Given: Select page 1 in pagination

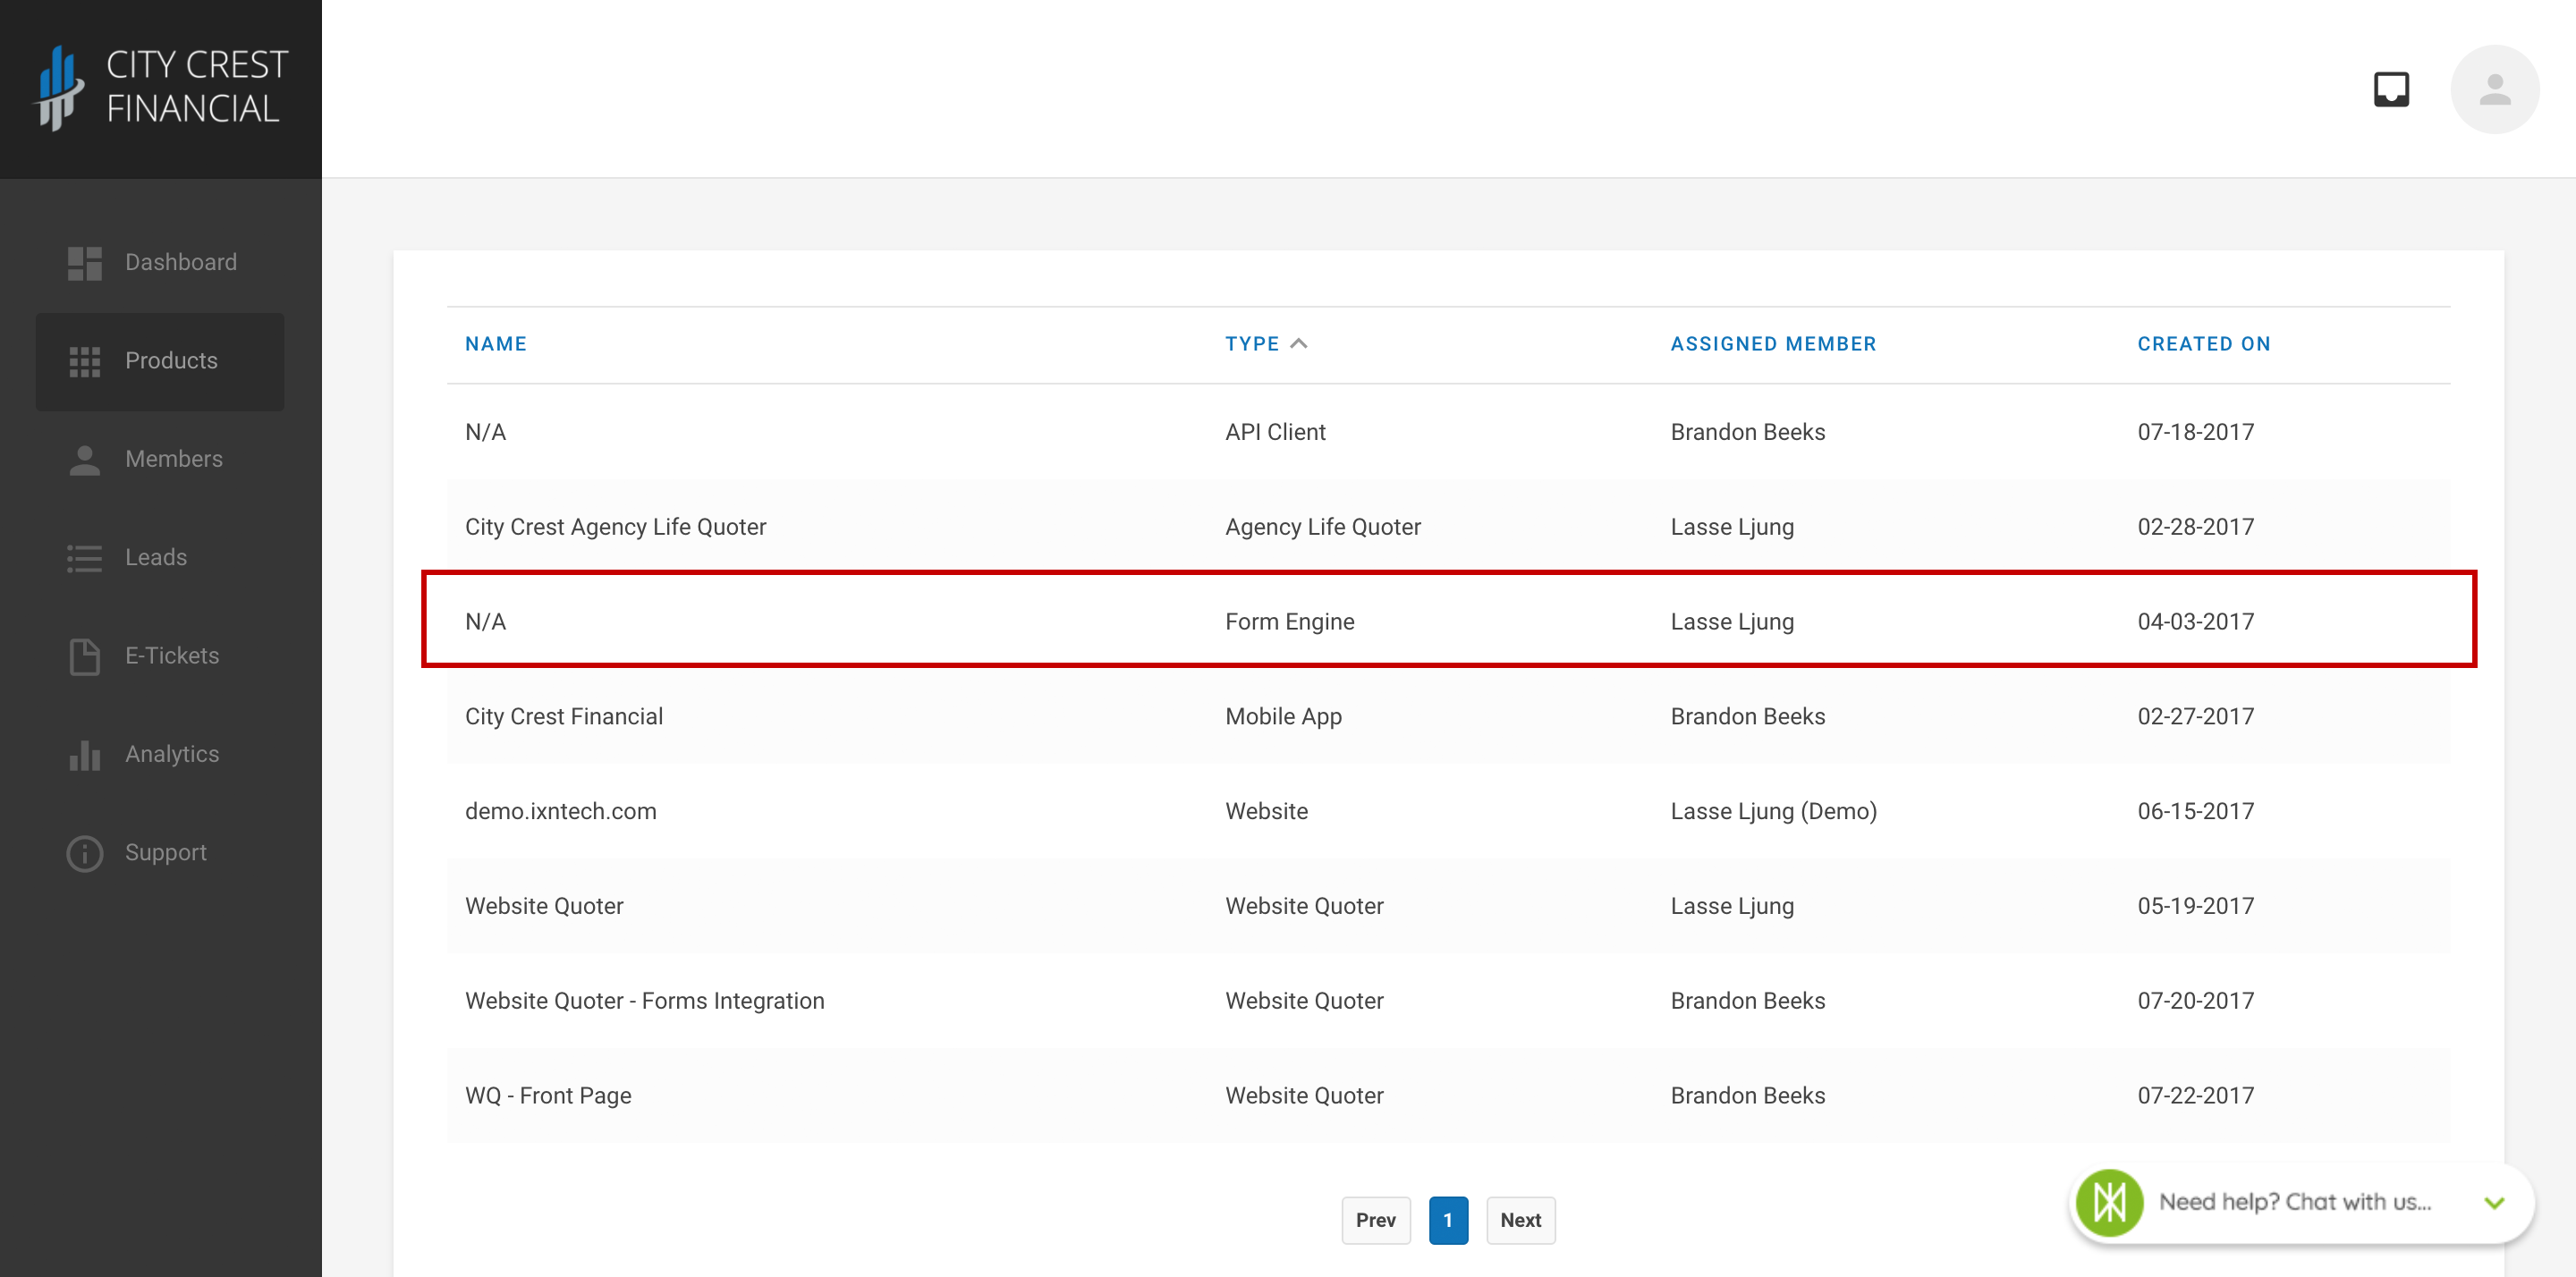Looking at the screenshot, I should (x=1448, y=1220).
